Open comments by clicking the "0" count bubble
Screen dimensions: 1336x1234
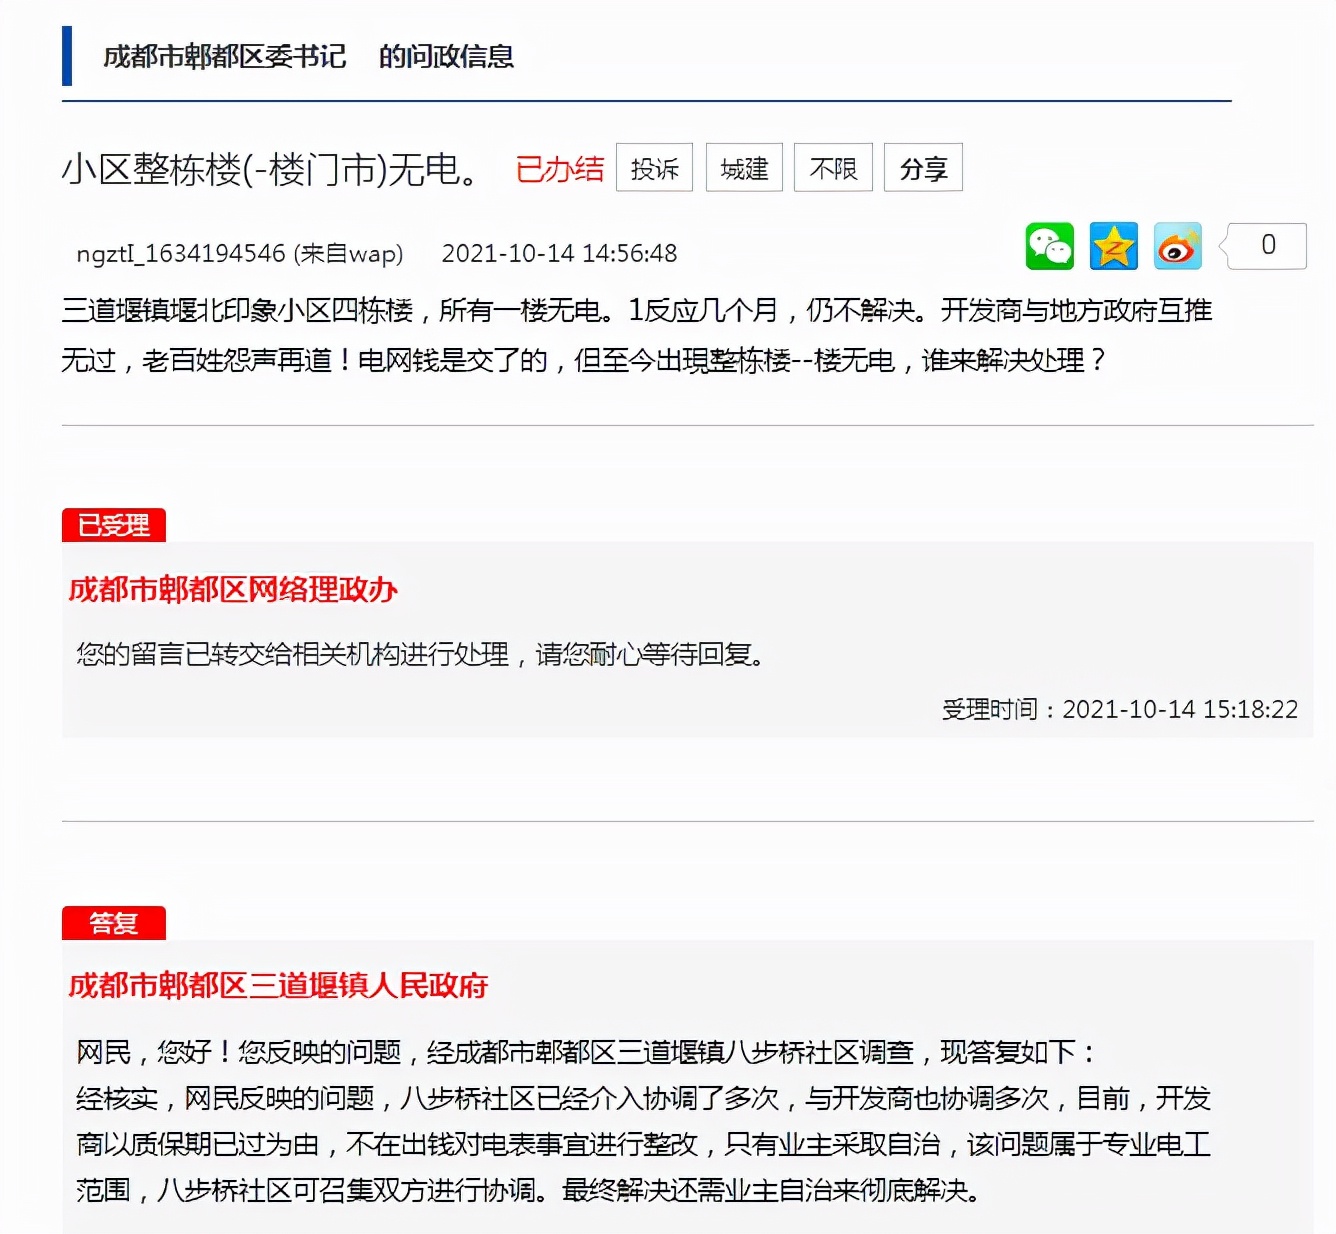[x=1266, y=244]
